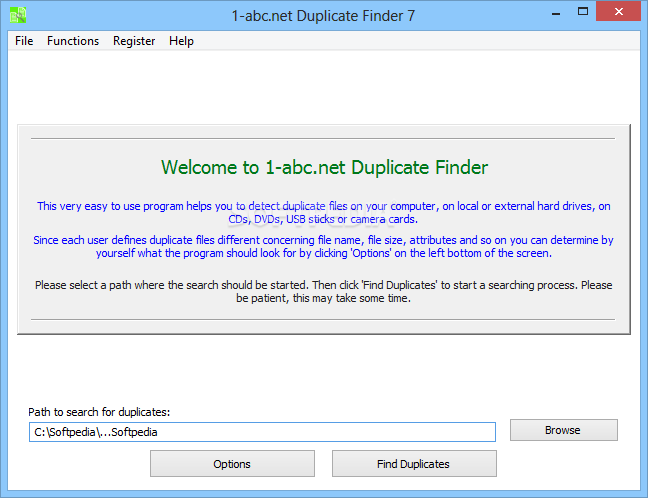Open the Help menu
648x498 pixels.
pos(181,41)
